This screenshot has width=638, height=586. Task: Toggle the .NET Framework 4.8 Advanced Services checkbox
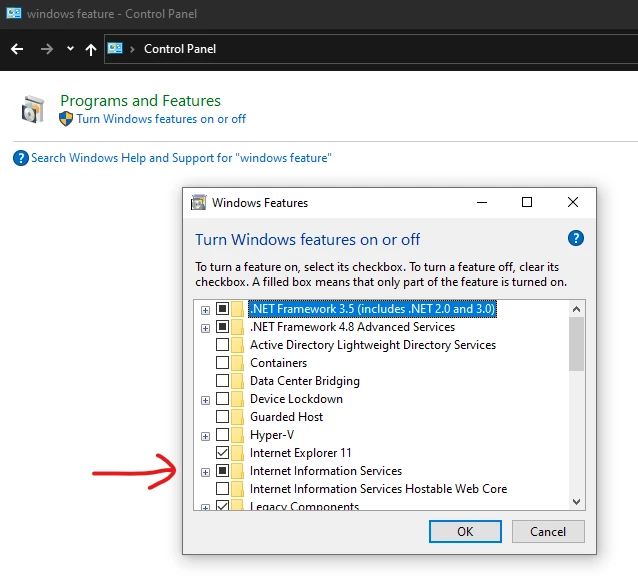click(222, 326)
